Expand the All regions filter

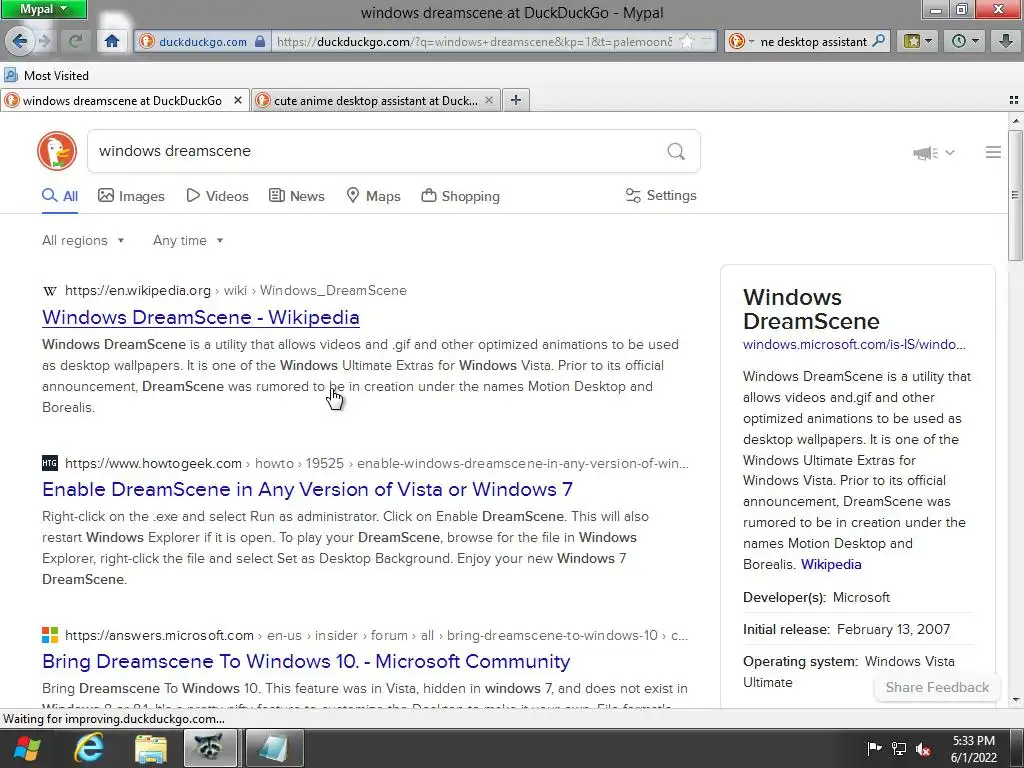[83, 240]
